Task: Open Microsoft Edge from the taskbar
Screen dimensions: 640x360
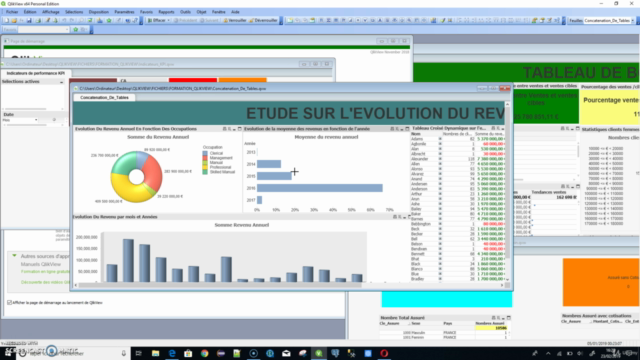Action: tap(172, 353)
